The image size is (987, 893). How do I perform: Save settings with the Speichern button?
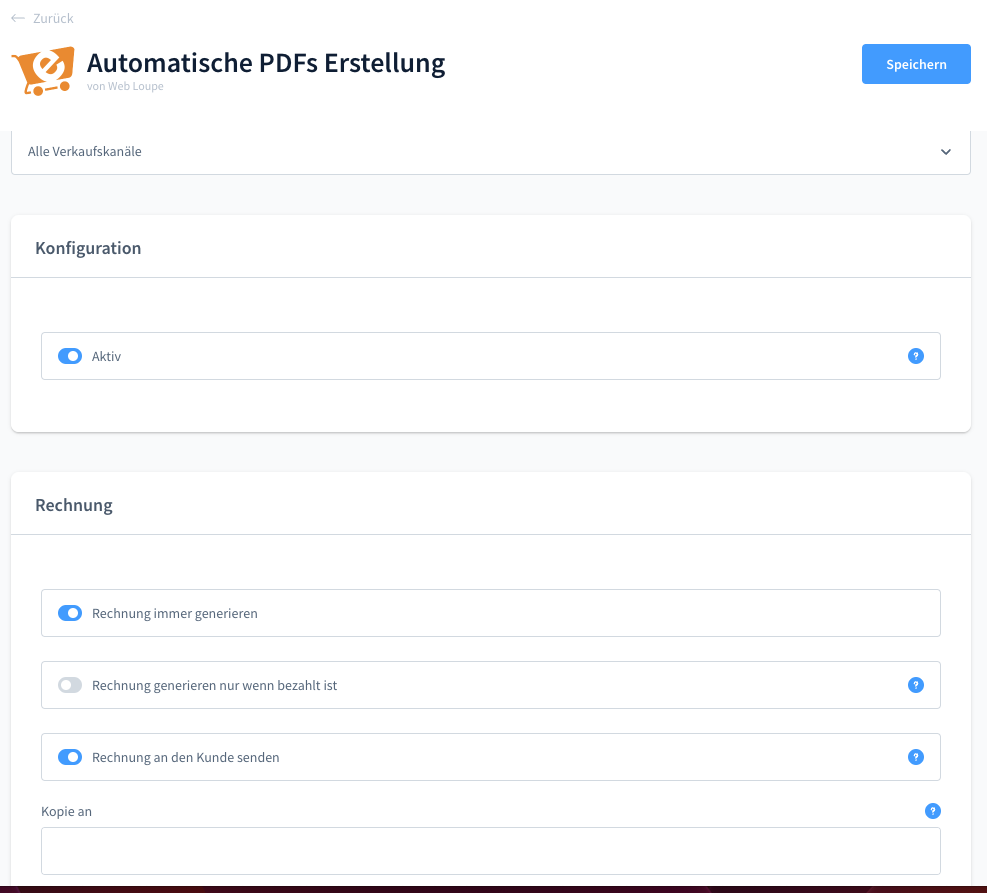[916, 64]
